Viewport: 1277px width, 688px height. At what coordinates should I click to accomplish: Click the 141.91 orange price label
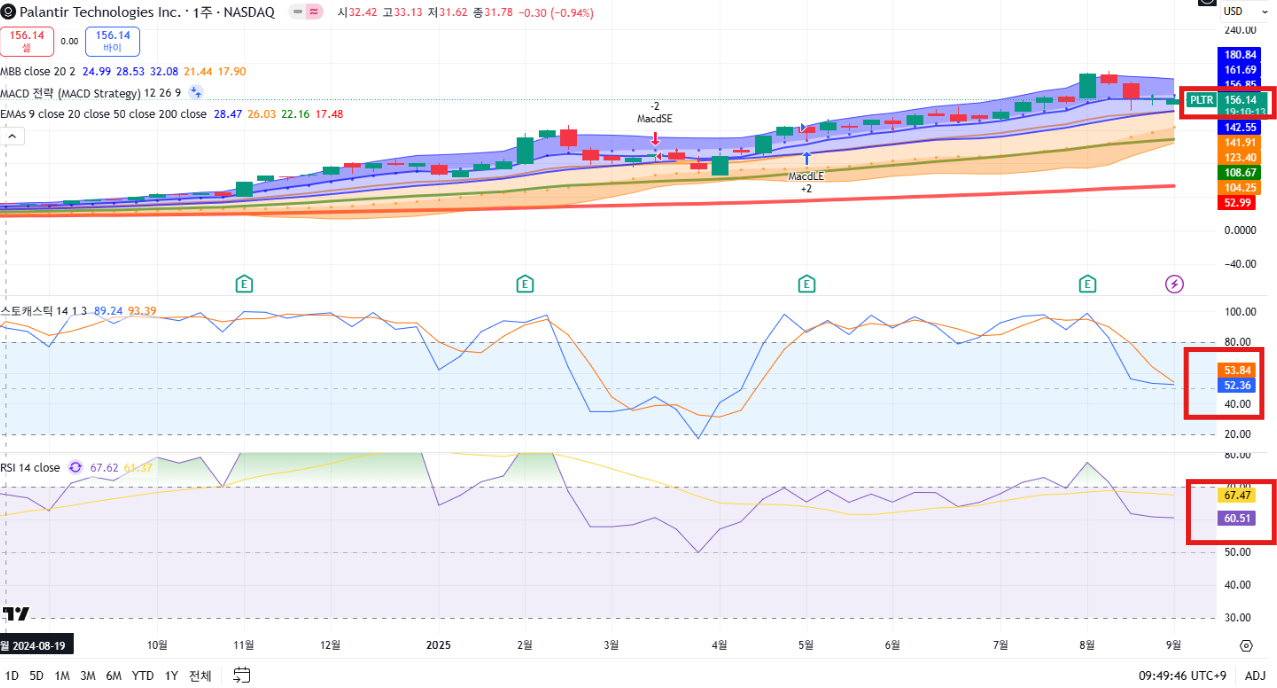(x=1240, y=143)
